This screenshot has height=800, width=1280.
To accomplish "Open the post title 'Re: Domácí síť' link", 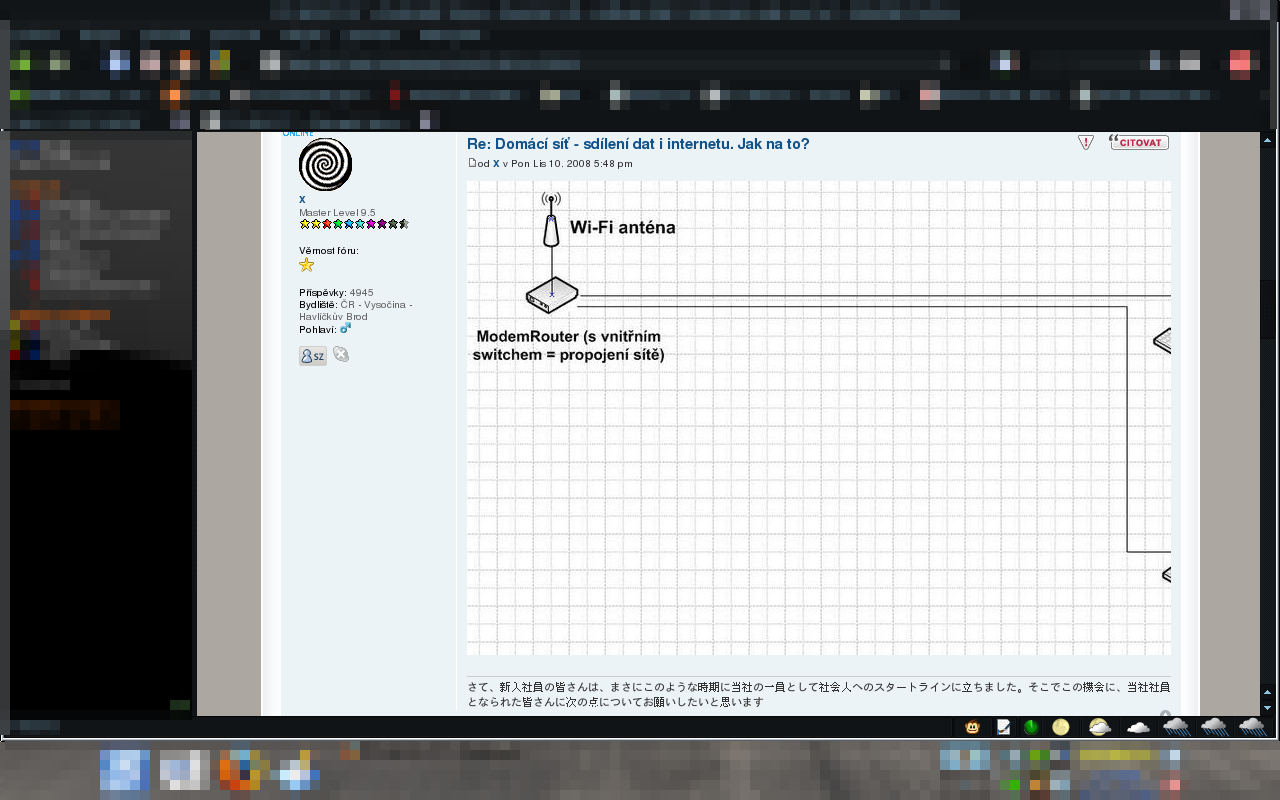I will coord(638,144).
